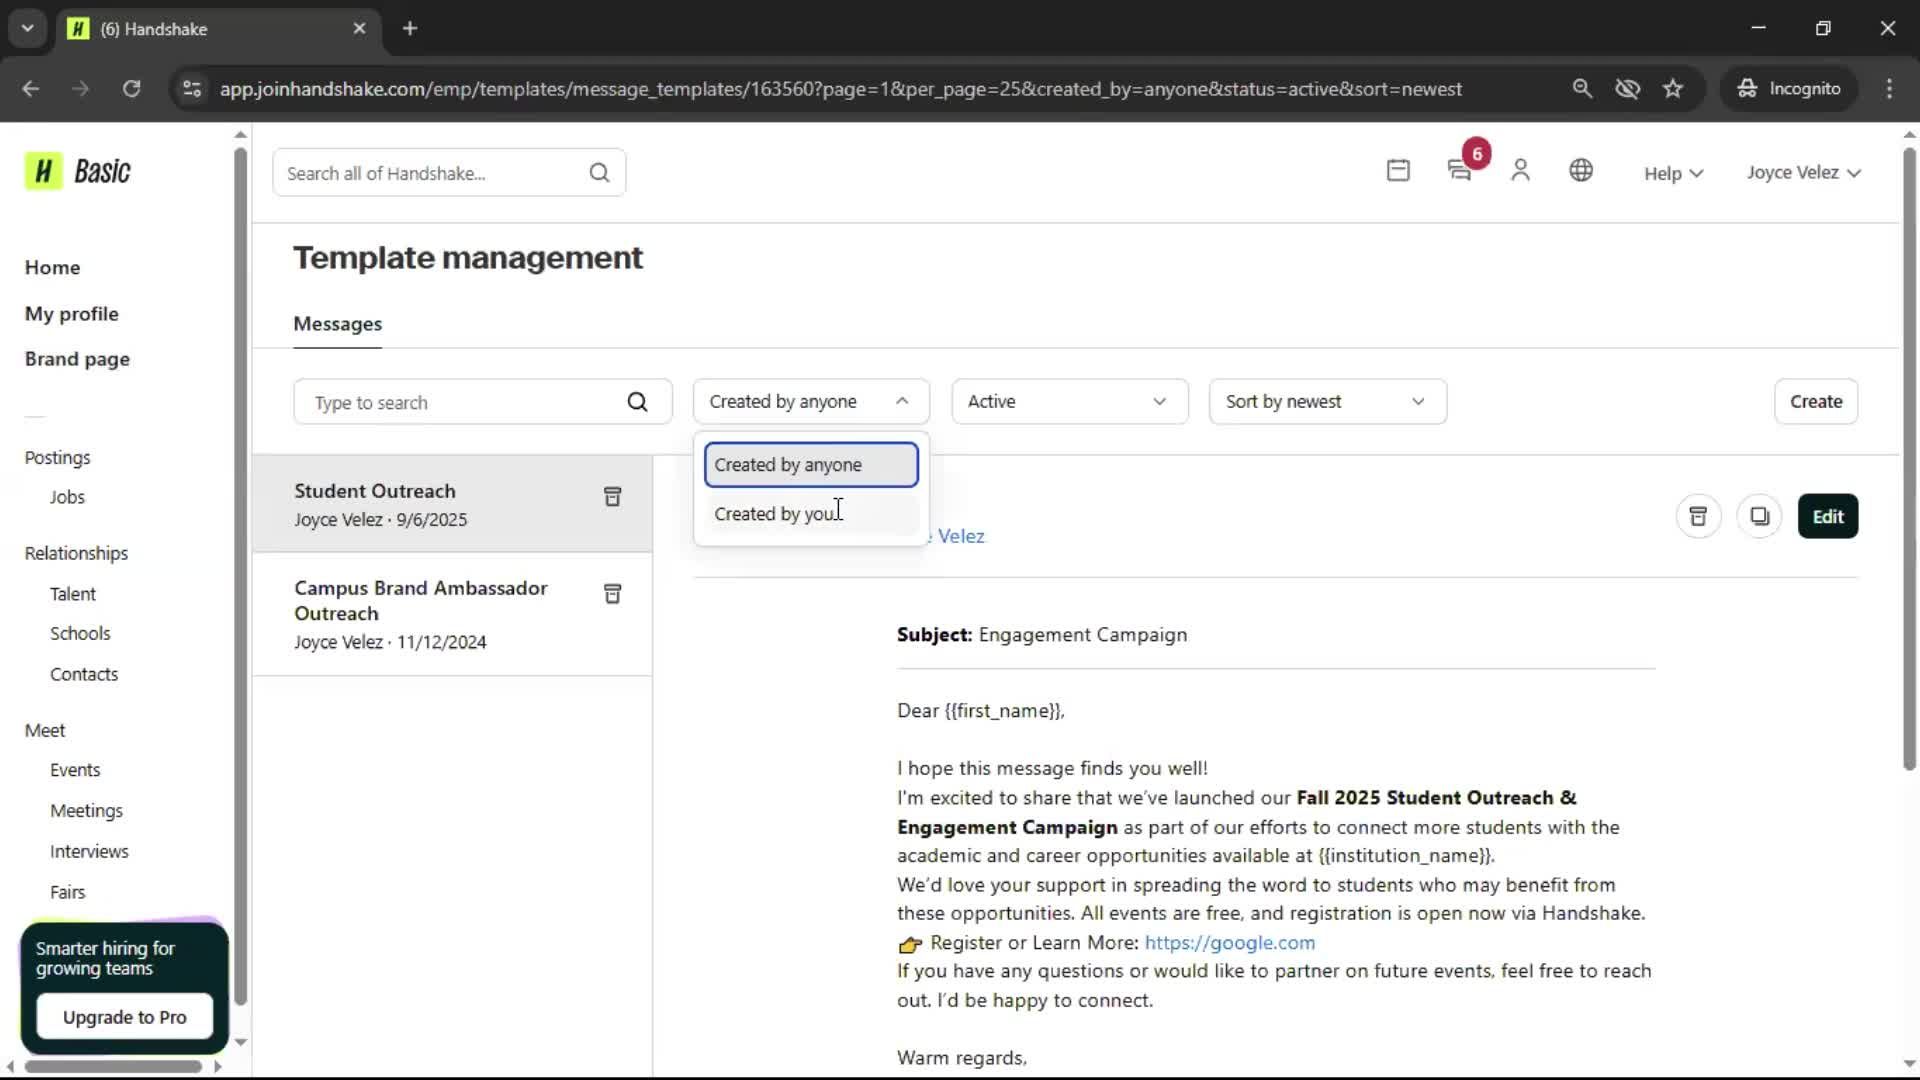This screenshot has height=1080, width=1920.
Task: Click the globe language icon
Action: pyautogui.click(x=1581, y=171)
